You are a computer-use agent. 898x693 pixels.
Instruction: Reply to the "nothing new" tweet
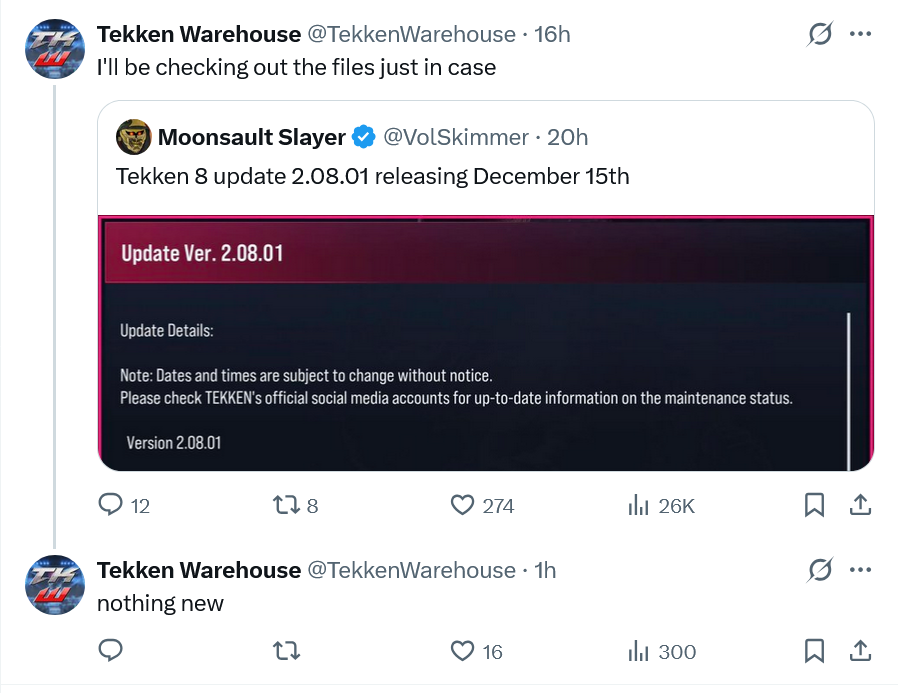[111, 651]
